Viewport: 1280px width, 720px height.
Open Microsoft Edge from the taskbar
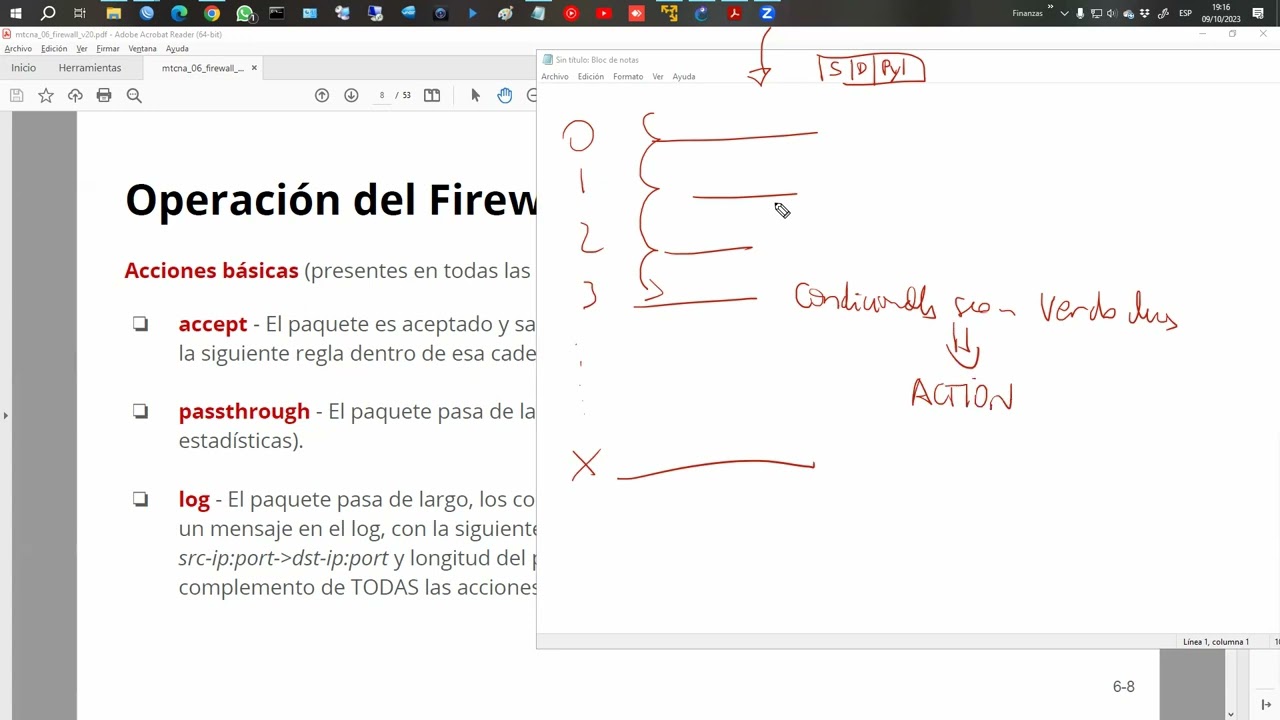pos(179,13)
